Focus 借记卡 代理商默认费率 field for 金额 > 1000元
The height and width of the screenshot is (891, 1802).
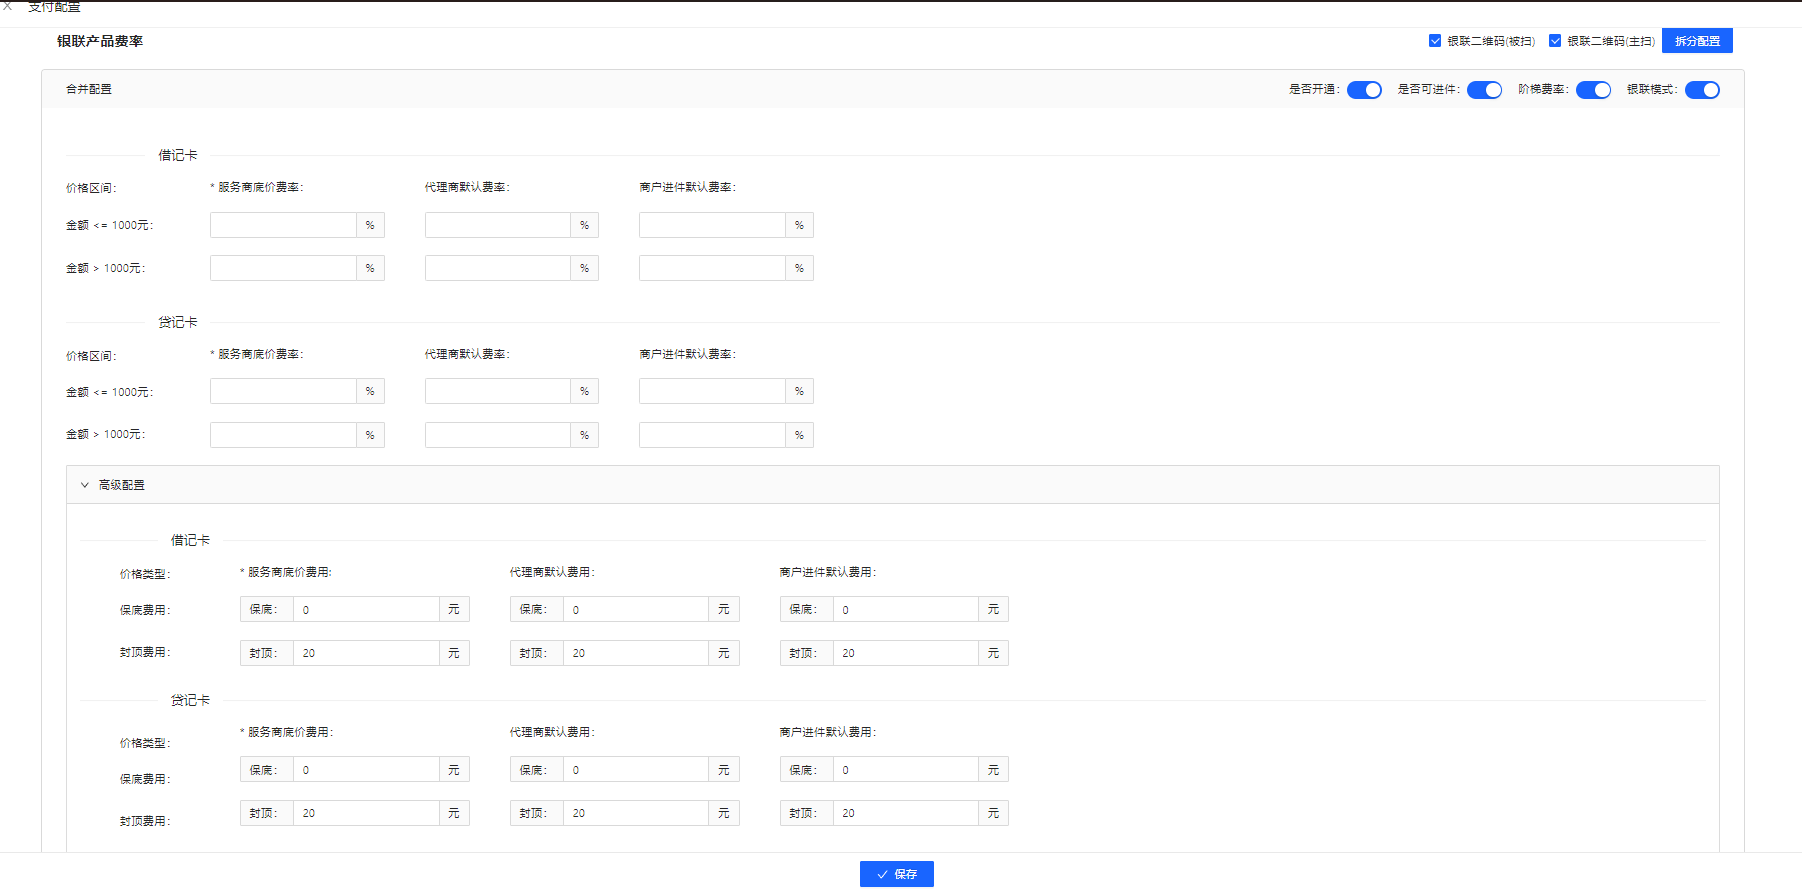coord(497,268)
